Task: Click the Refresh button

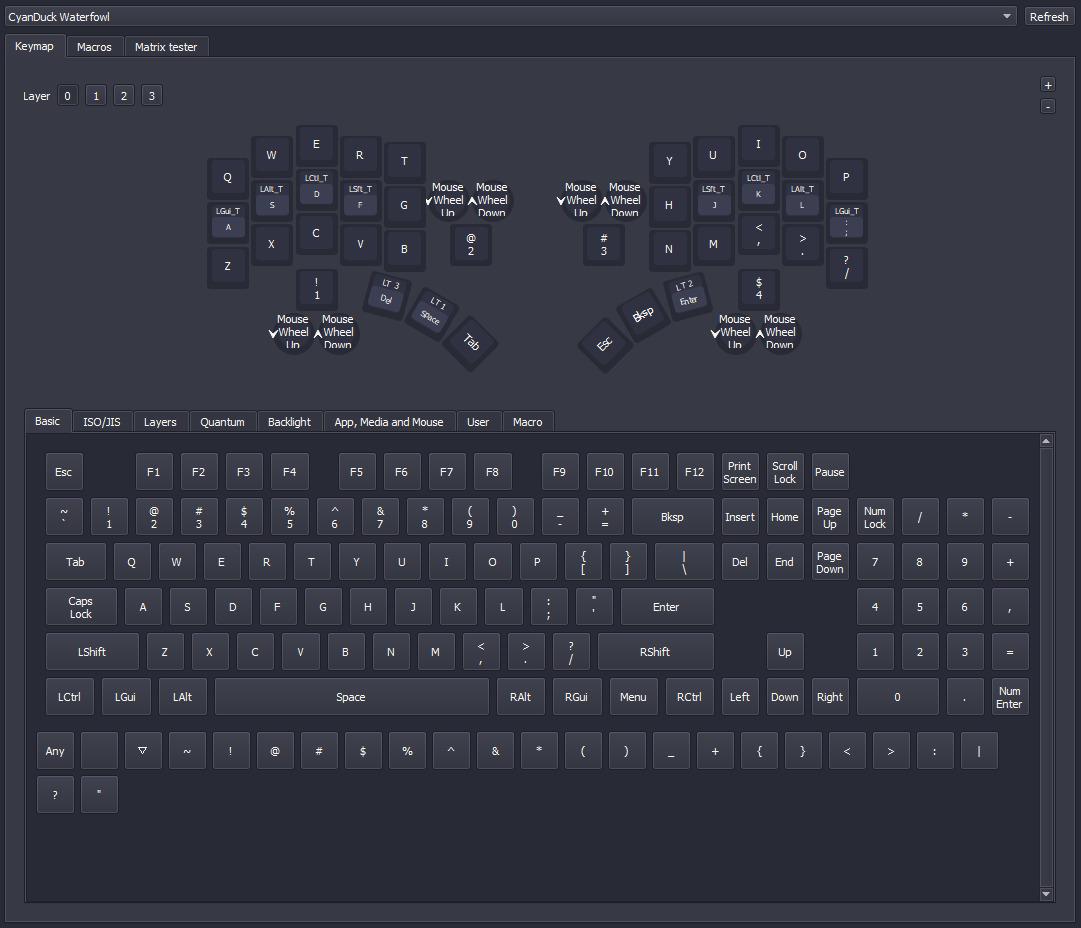Action: 1048,17
